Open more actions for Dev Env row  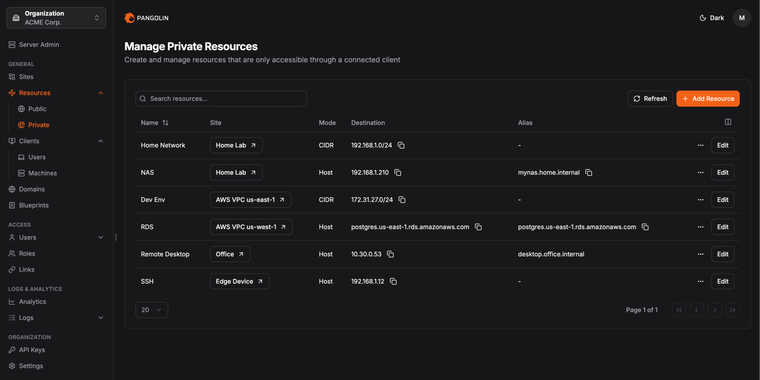point(700,200)
